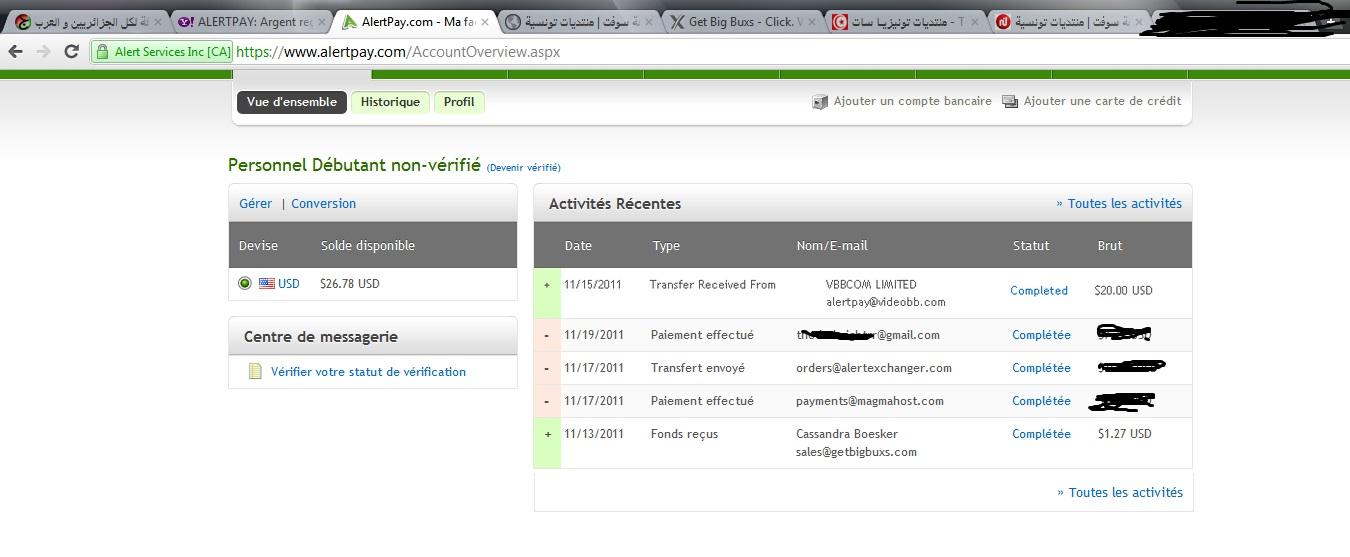Click payments@magmahost.com email text
The height and width of the screenshot is (557, 1350).
click(x=870, y=401)
